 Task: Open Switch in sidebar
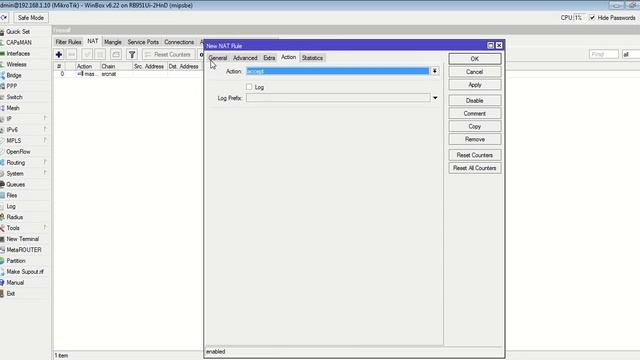click(14, 97)
